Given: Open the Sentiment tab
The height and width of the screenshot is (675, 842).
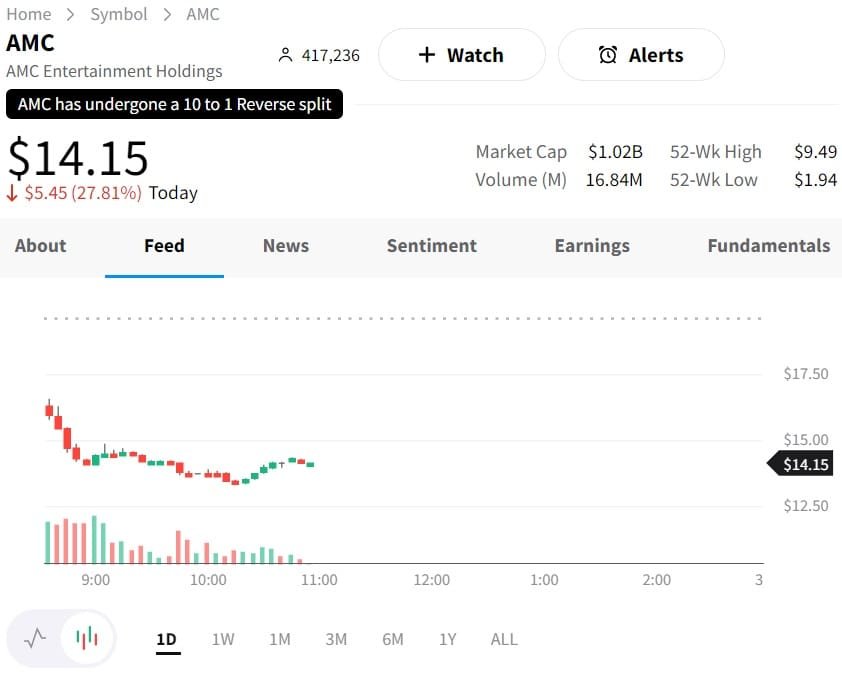Looking at the screenshot, I should pyautogui.click(x=432, y=246).
